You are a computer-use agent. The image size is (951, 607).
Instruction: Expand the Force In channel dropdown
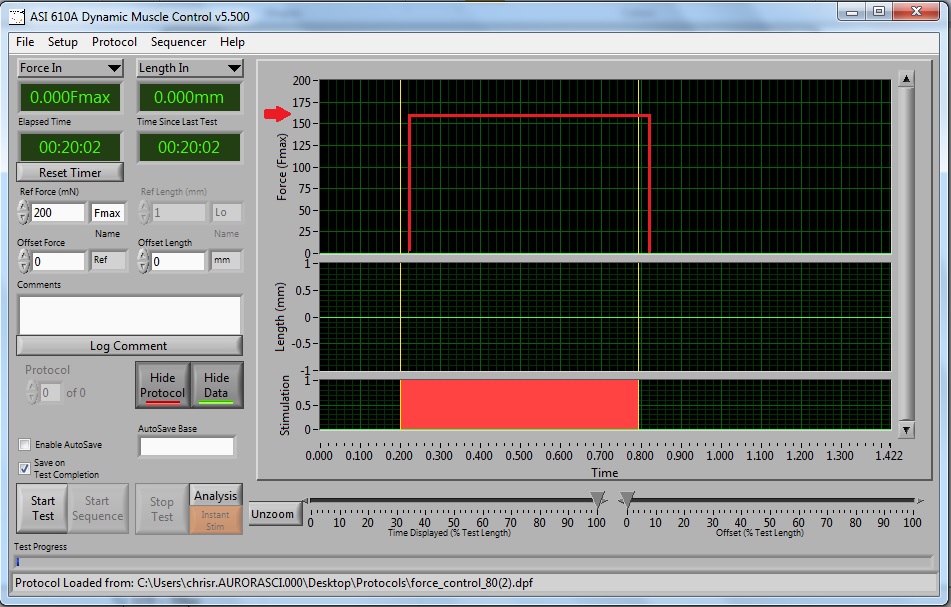[70, 68]
